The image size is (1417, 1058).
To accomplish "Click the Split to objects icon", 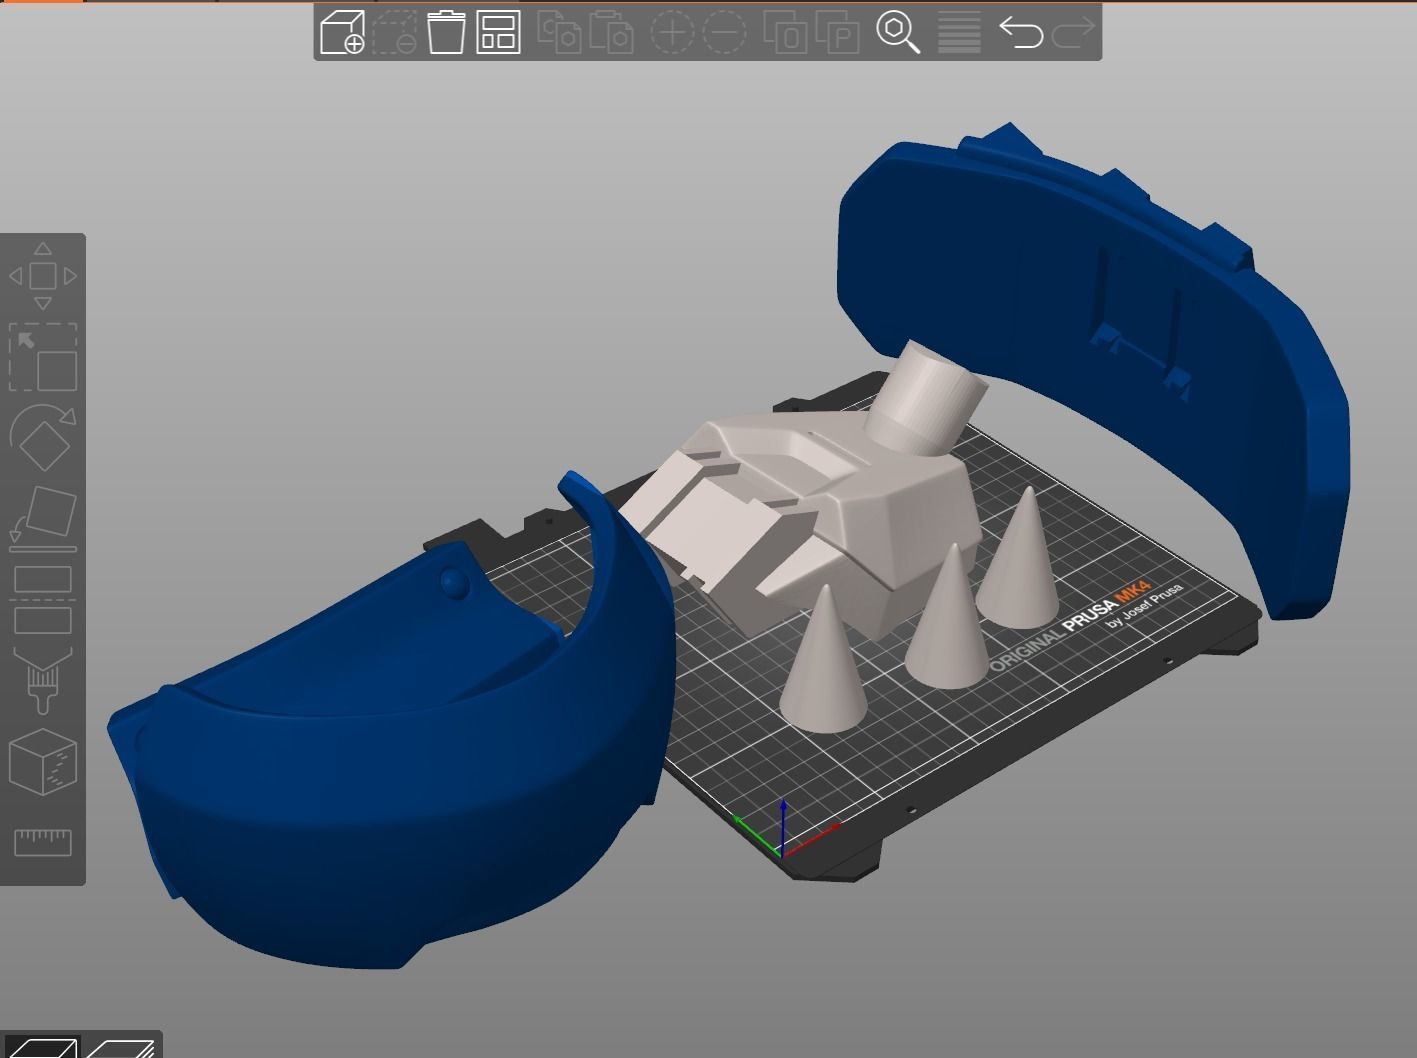I will [785, 32].
